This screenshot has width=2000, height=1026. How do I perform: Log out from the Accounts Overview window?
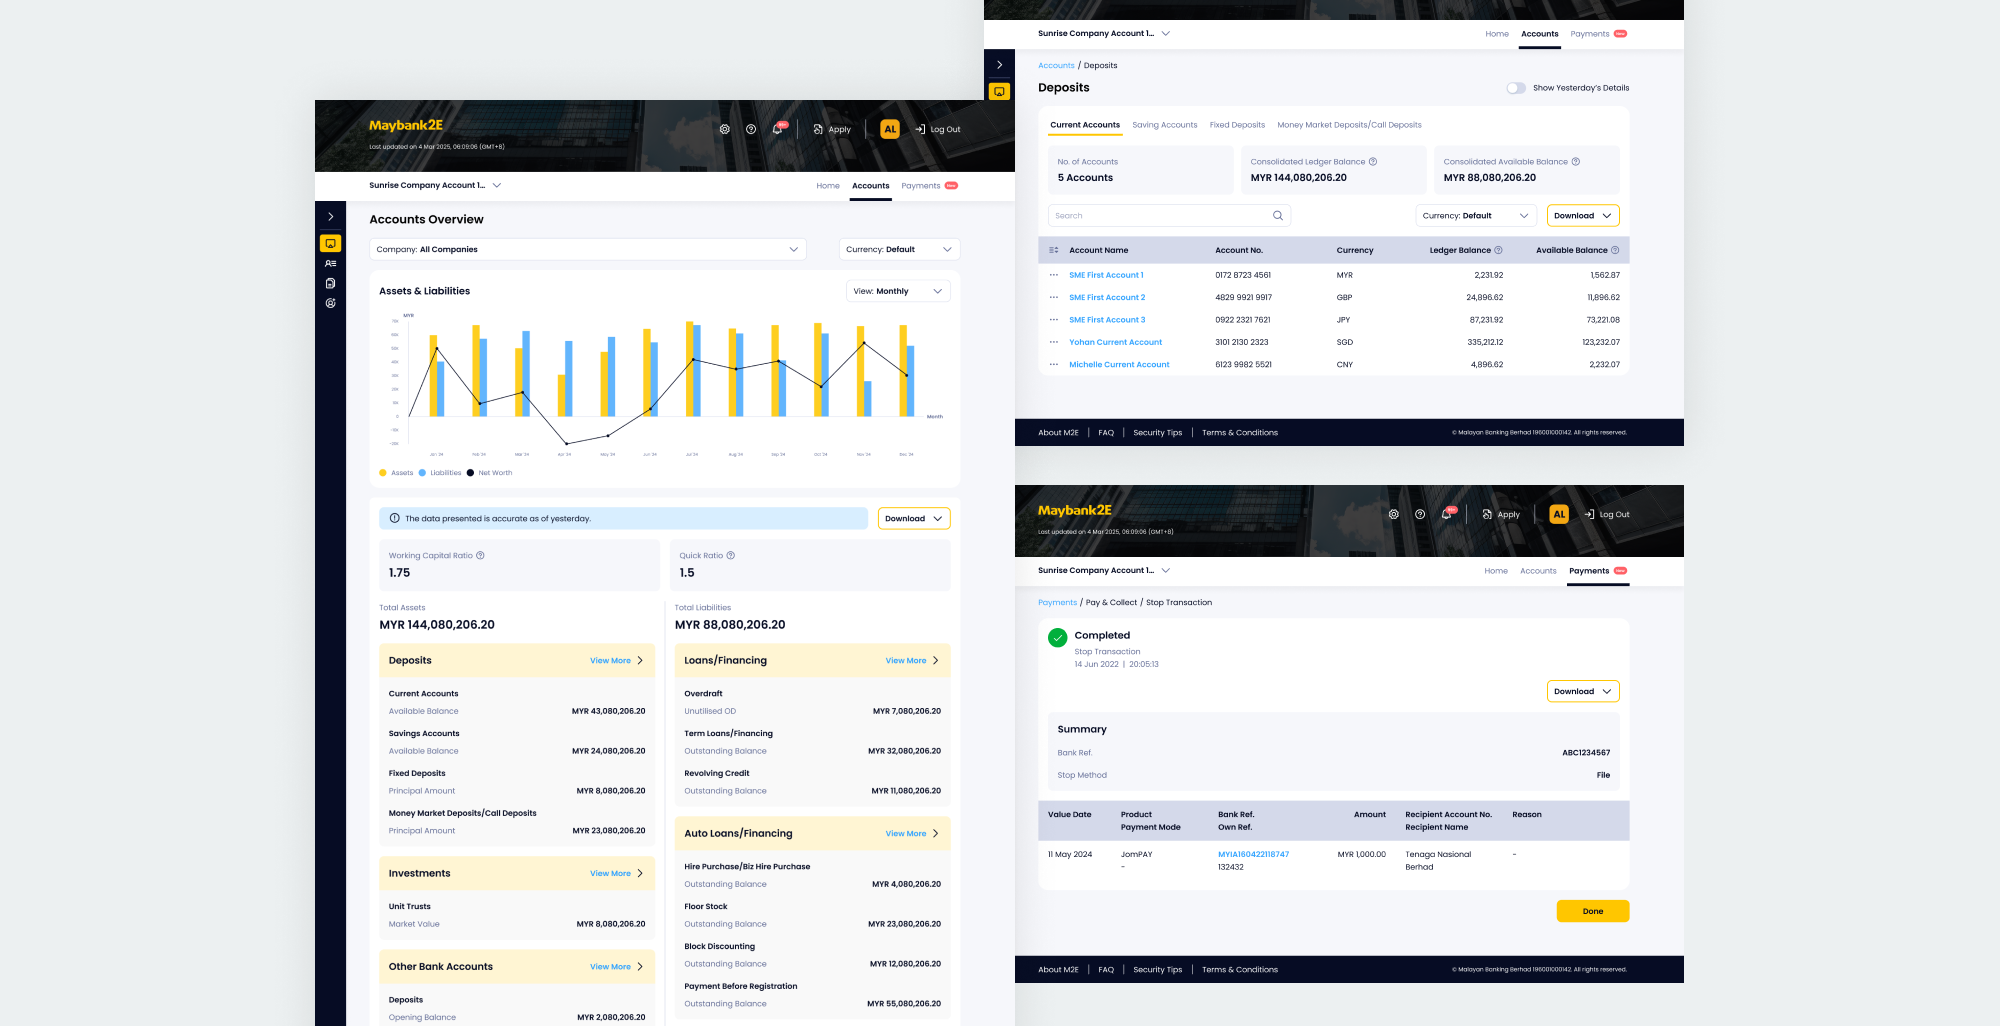click(938, 129)
